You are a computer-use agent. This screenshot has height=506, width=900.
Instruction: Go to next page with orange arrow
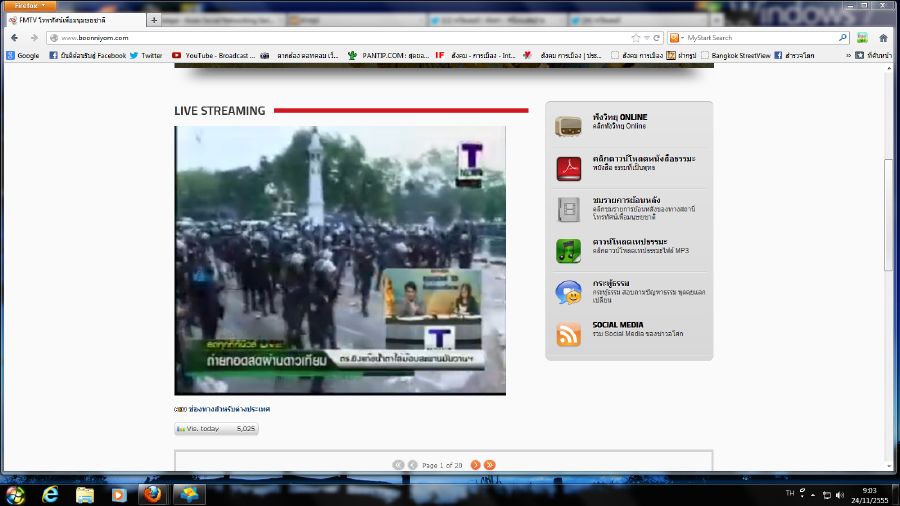point(475,465)
